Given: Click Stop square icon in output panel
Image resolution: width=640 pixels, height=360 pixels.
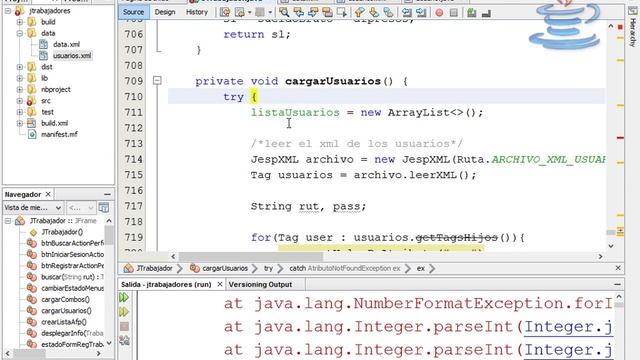Looking at the screenshot, I should (124, 326).
